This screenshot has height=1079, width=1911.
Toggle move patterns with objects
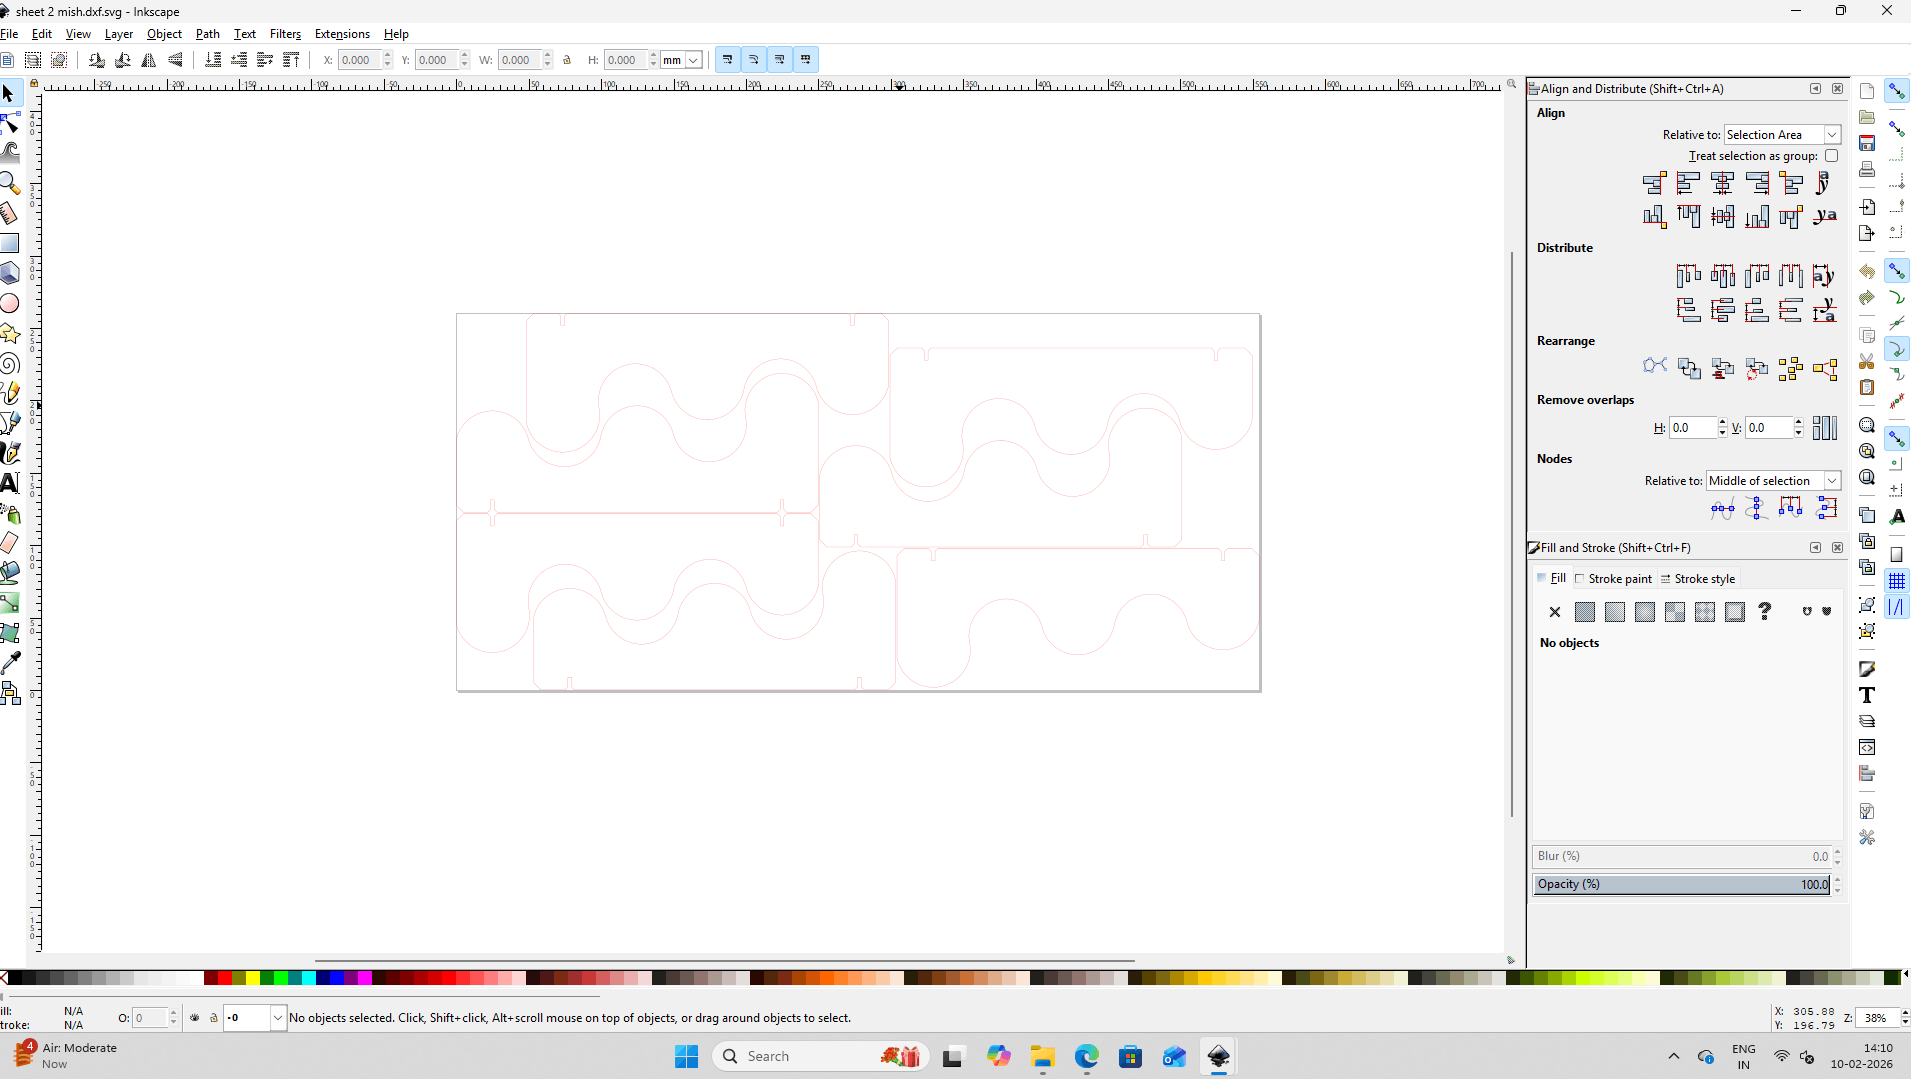pos(806,60)
